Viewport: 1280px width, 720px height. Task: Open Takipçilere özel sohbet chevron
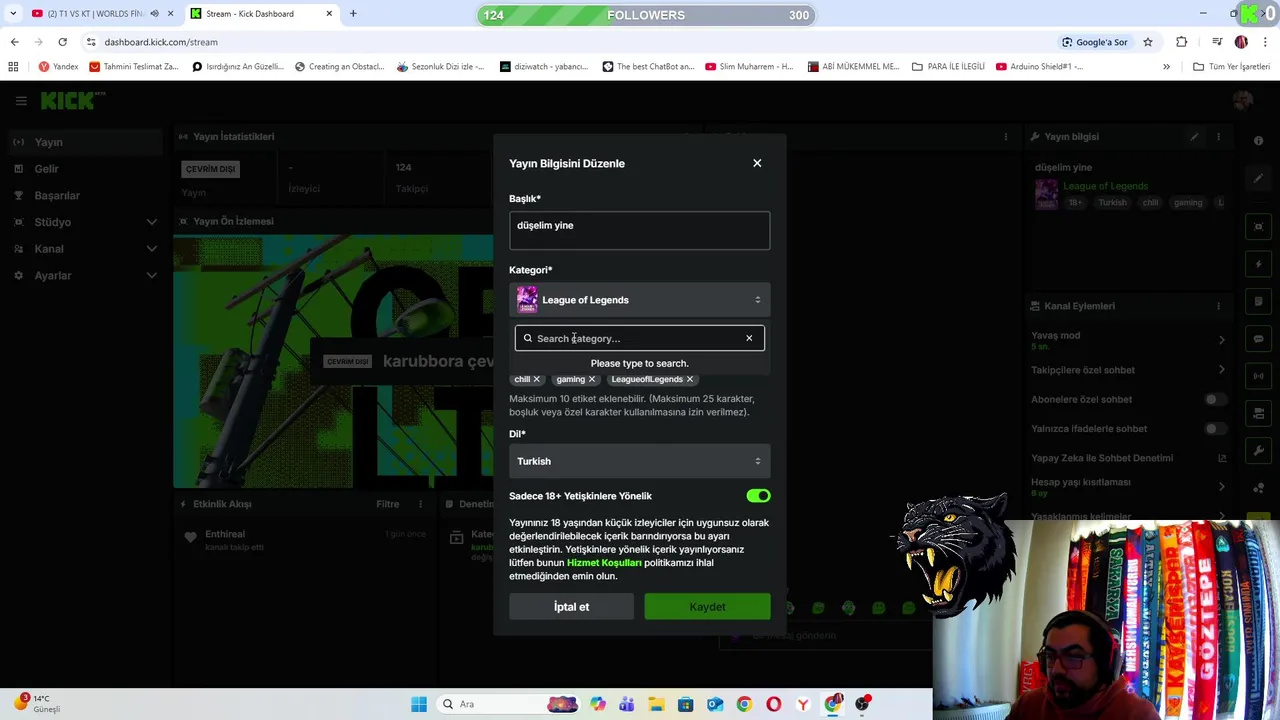[1221, 370]
